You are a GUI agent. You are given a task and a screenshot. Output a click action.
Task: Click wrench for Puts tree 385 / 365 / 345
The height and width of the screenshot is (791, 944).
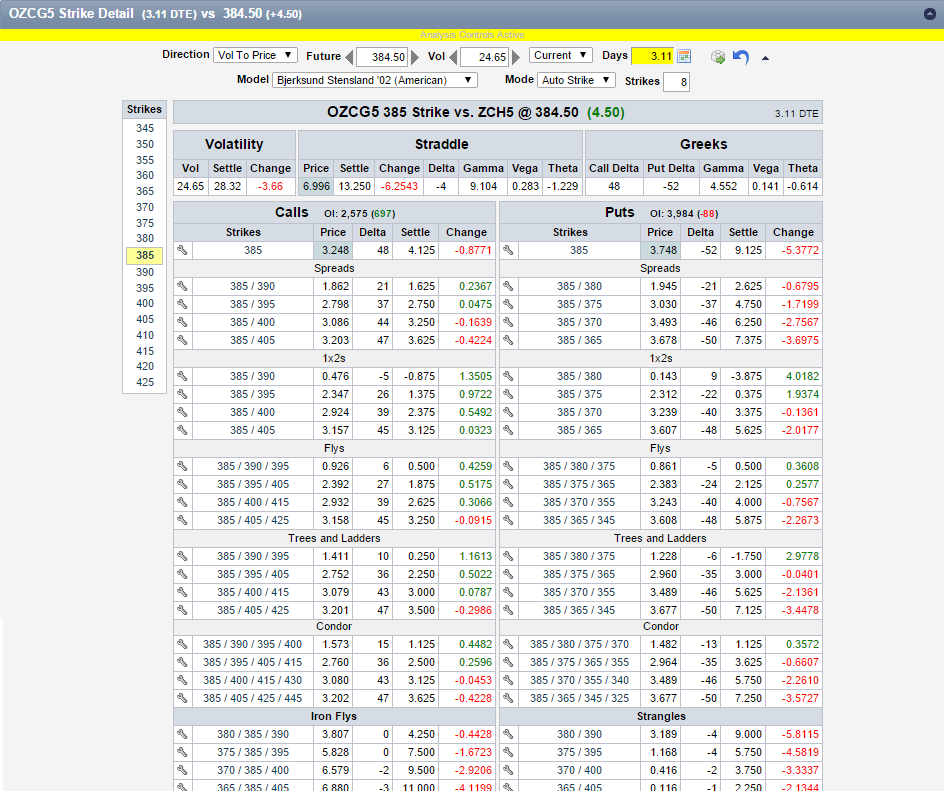coord(509,610)
